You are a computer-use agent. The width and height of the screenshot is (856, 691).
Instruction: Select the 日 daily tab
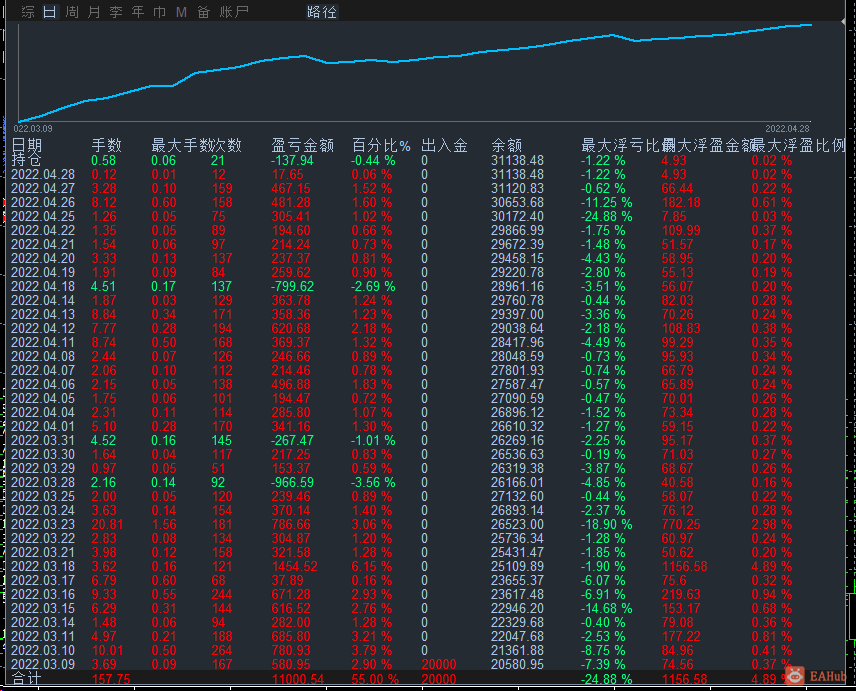click(50, 11)
